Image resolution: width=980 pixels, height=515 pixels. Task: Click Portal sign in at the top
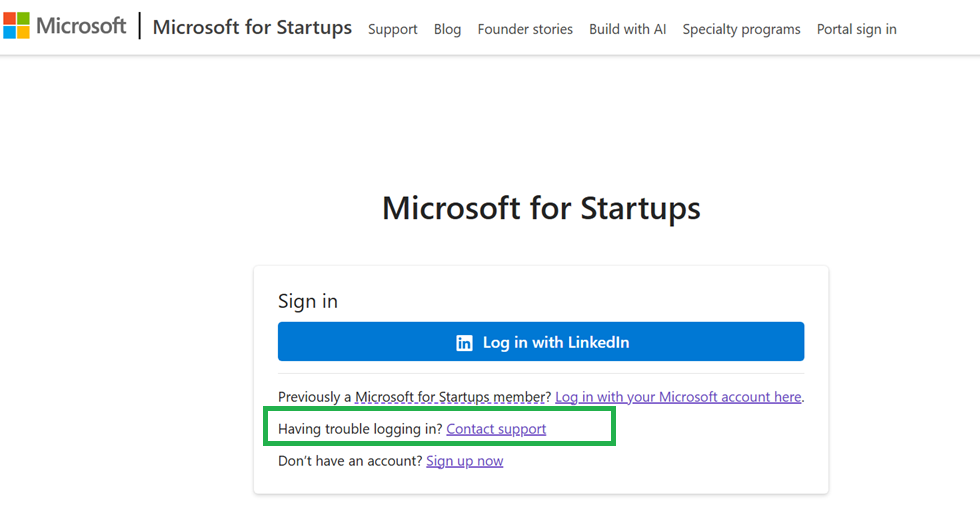pyautogui.click(x=856, y=29)
